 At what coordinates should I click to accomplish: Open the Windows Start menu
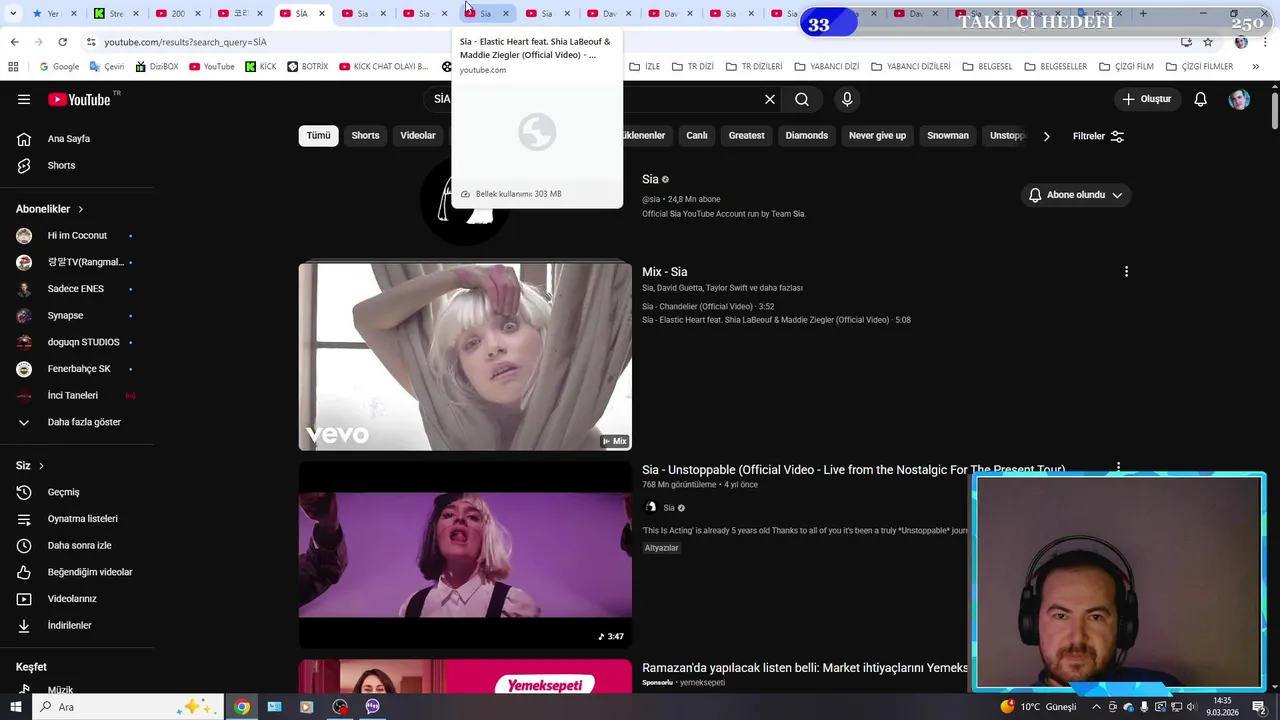[x=15, y=707]
